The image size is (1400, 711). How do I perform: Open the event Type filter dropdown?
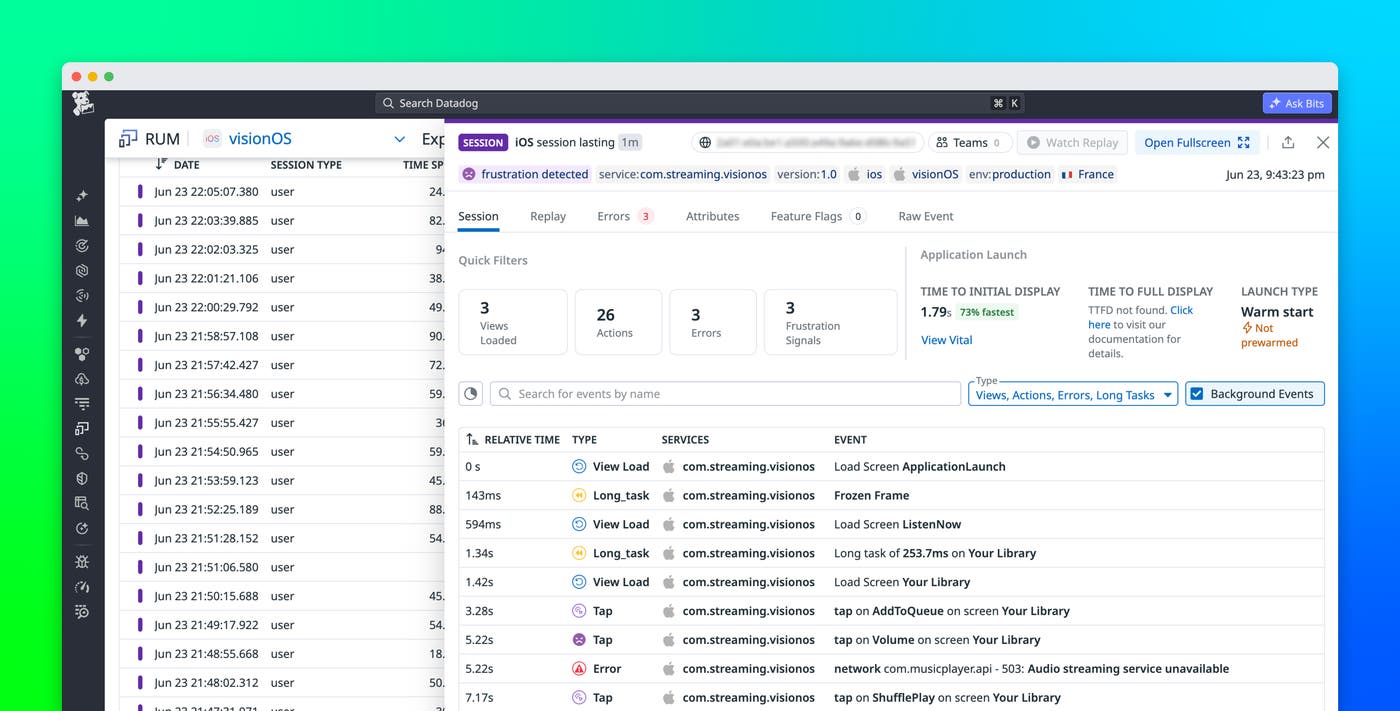click(x=1073, y=394)
